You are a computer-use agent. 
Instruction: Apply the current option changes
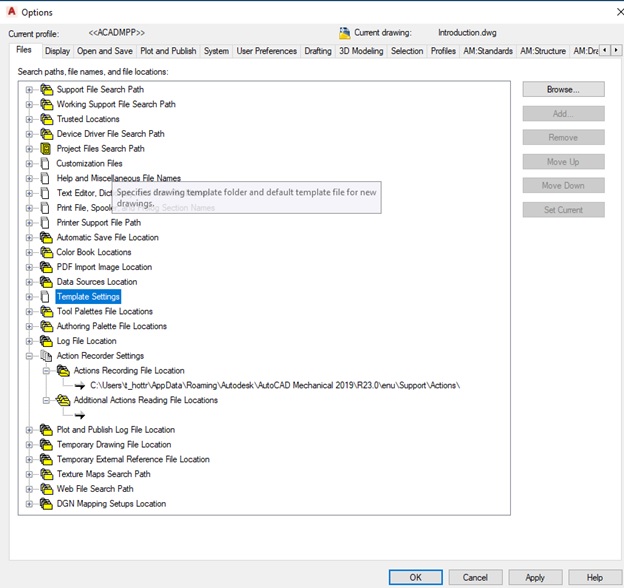535,577
